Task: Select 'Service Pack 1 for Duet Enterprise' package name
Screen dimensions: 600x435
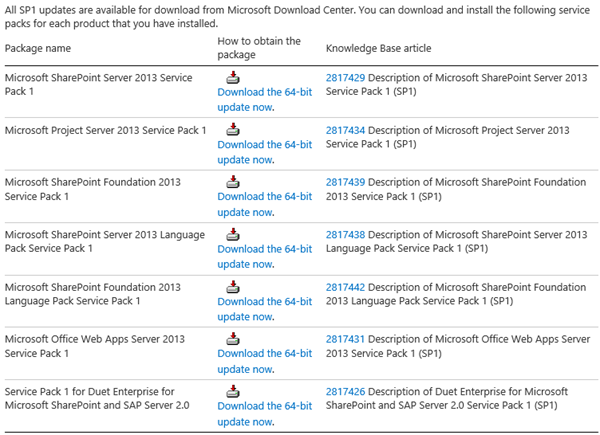Action: click(97, 398)
